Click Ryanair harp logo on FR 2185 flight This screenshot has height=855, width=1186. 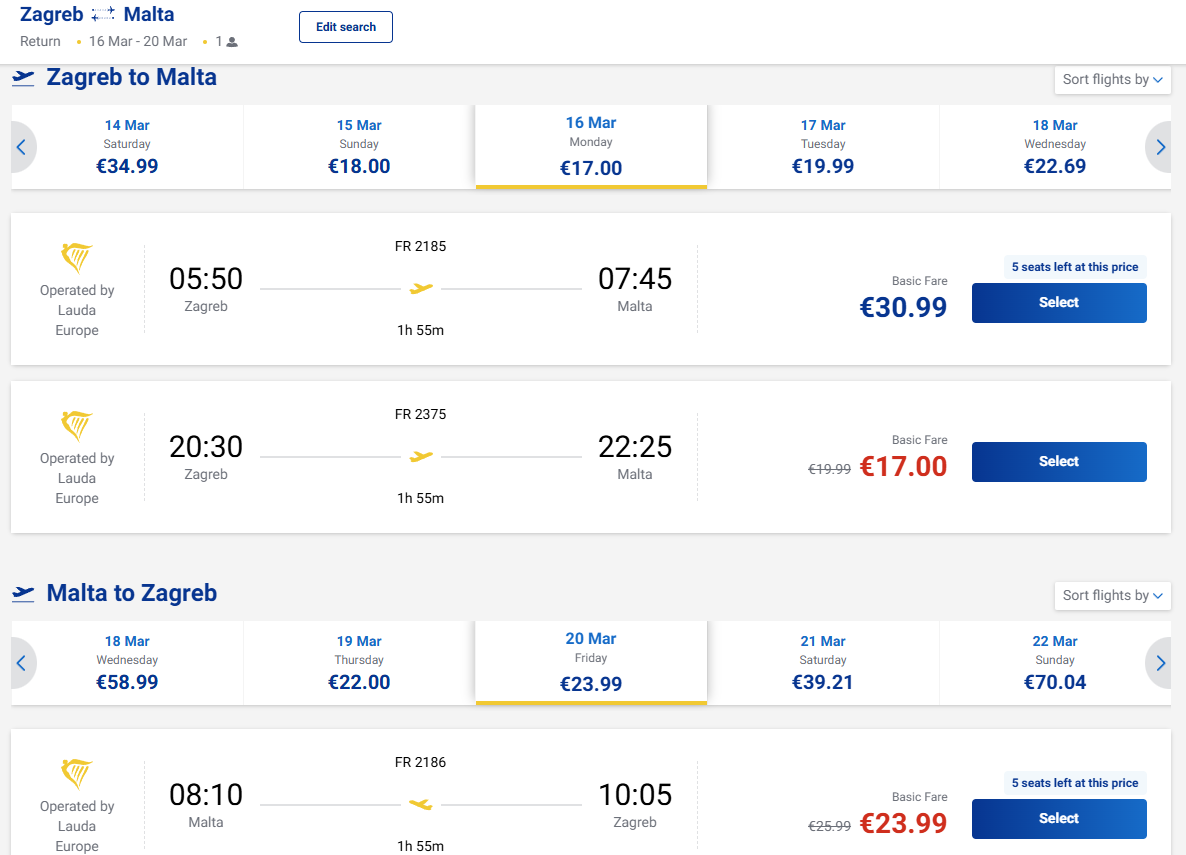[77, 259]
